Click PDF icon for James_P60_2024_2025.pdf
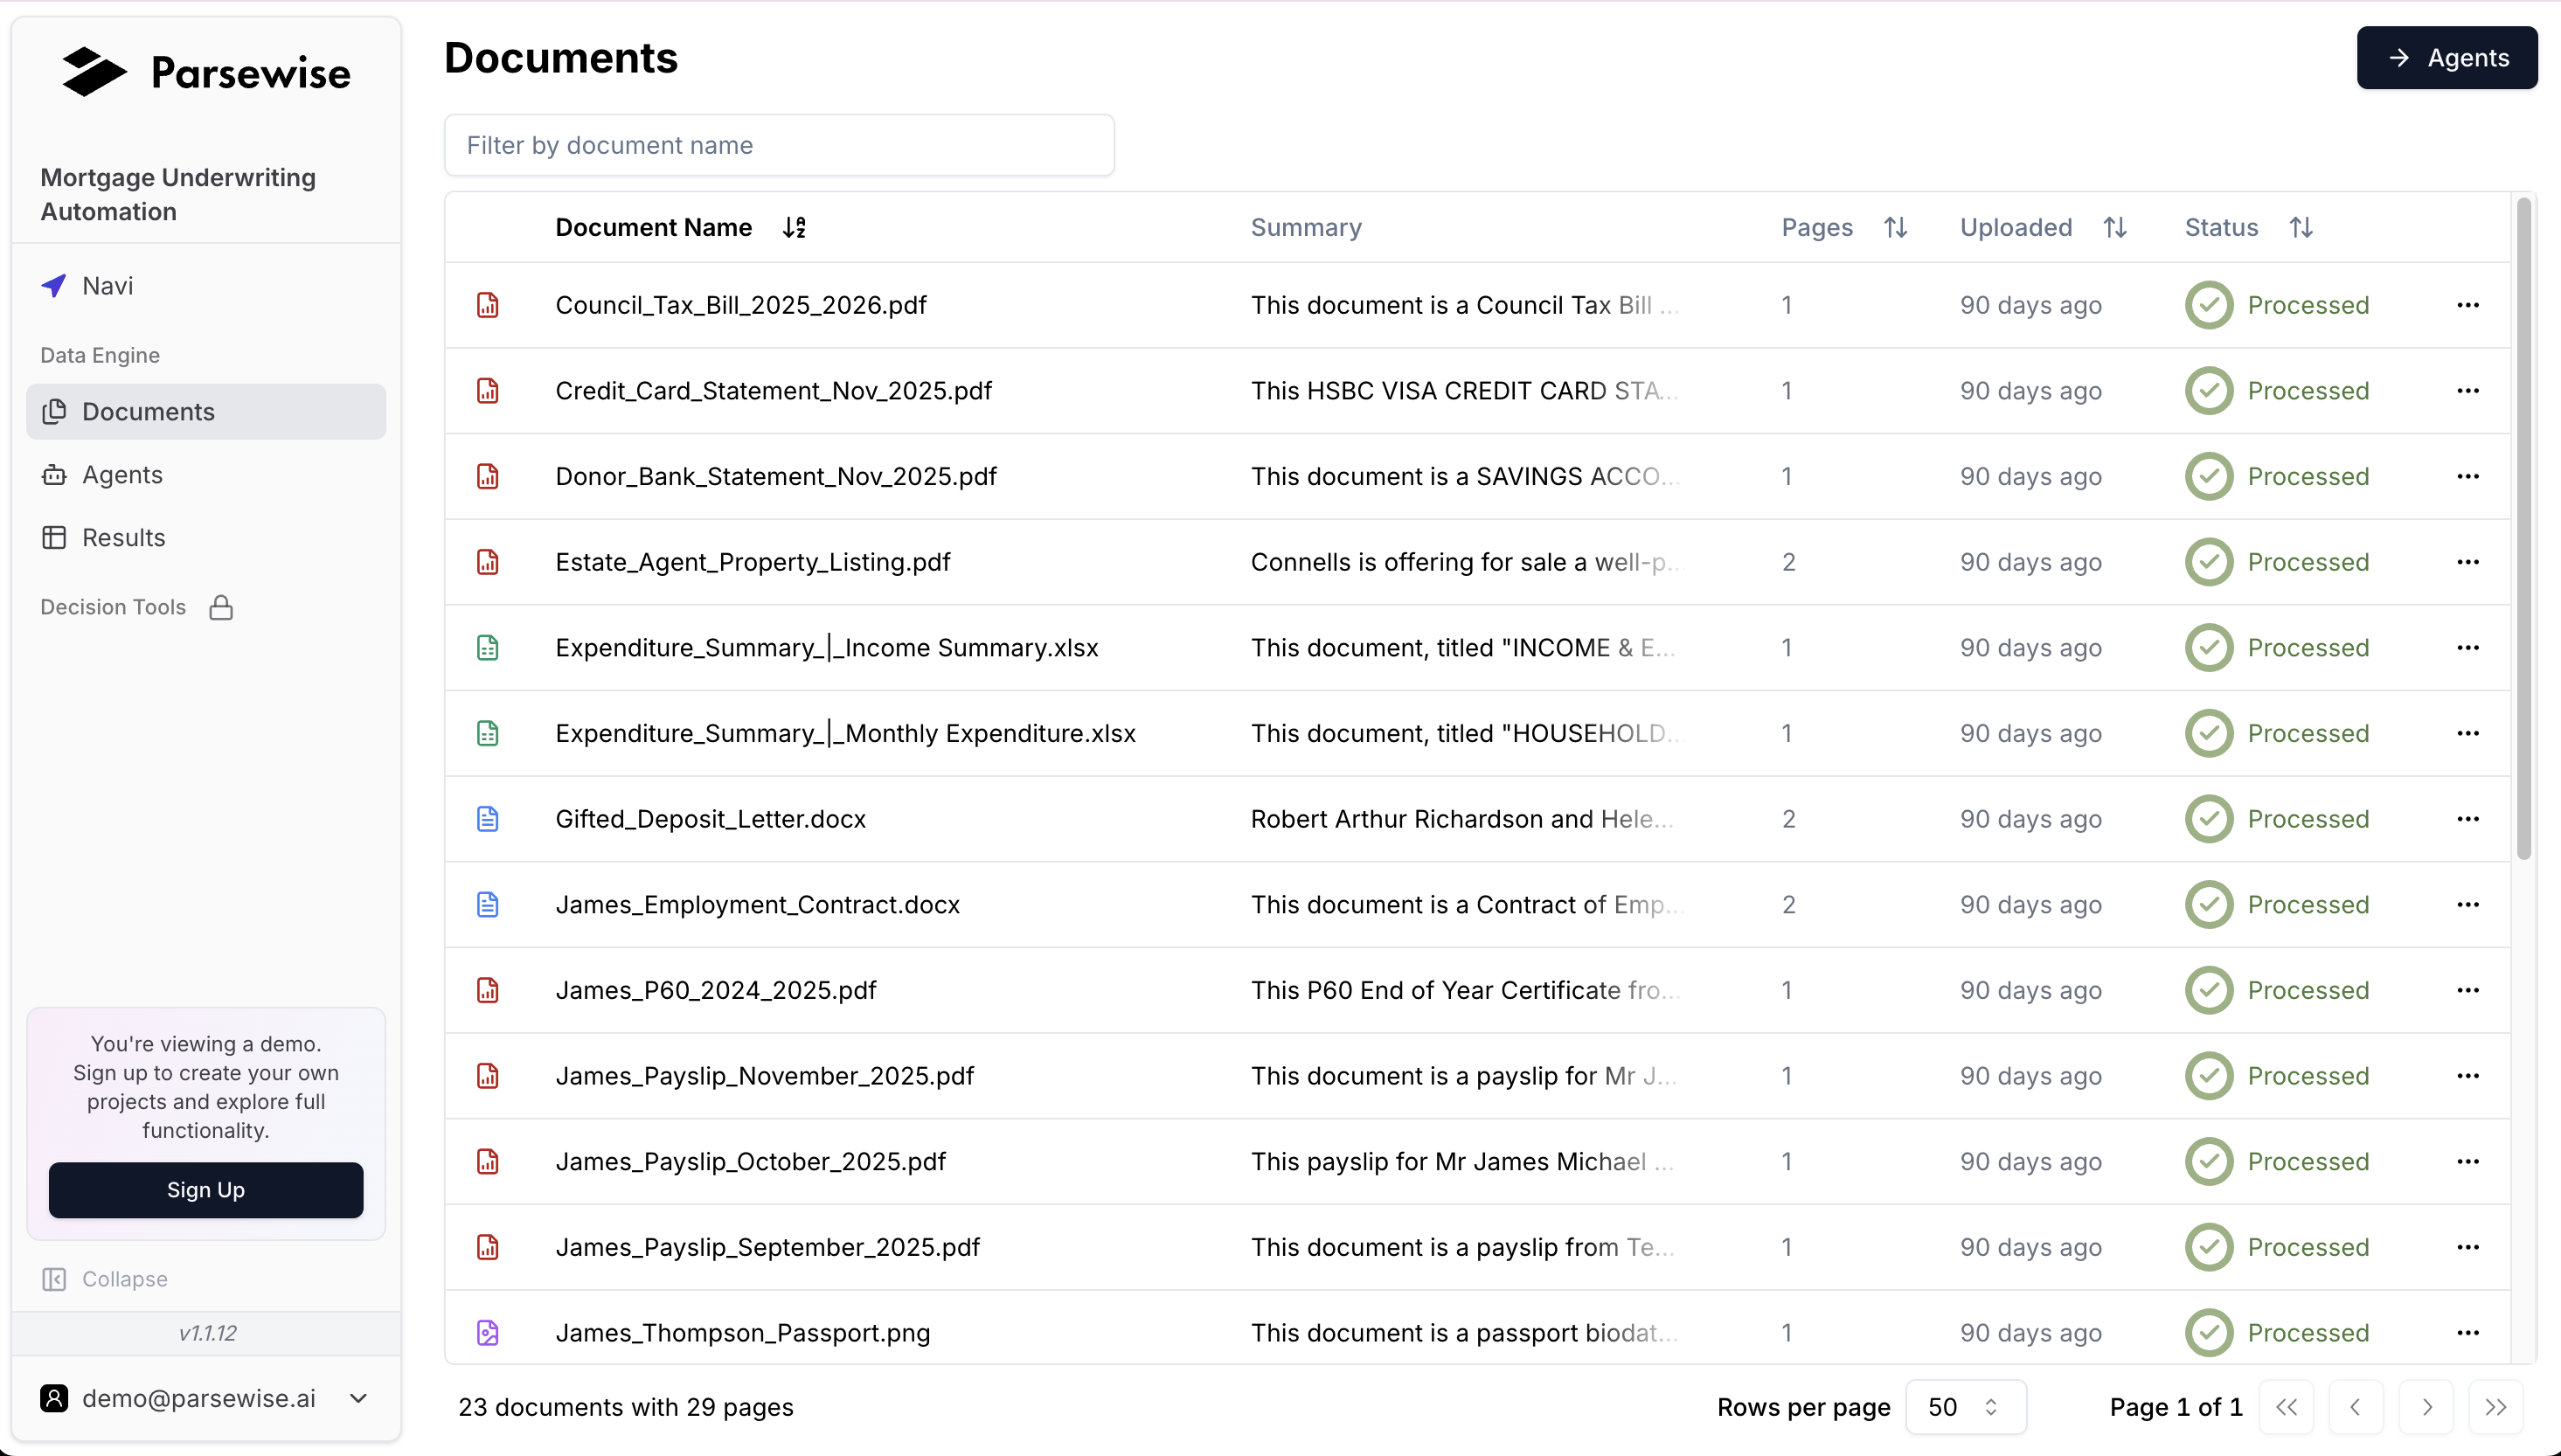The image size is (2561, 1456). (487, 990)
